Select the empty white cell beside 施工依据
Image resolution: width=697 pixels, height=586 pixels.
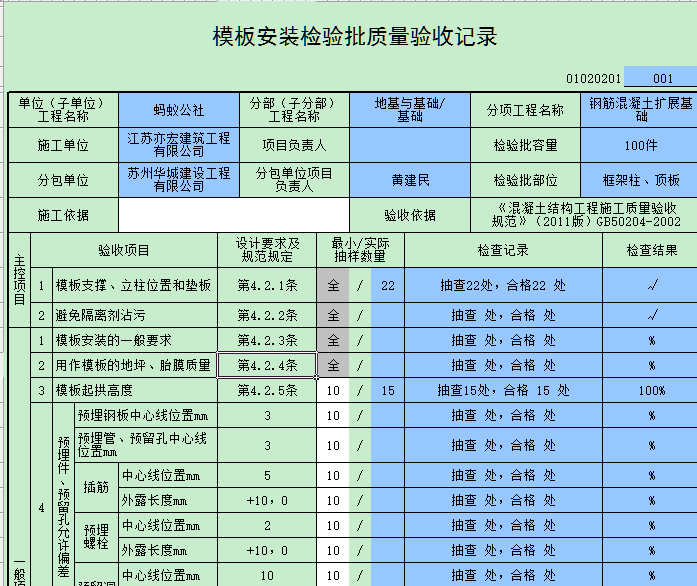(x=234, y=215)
